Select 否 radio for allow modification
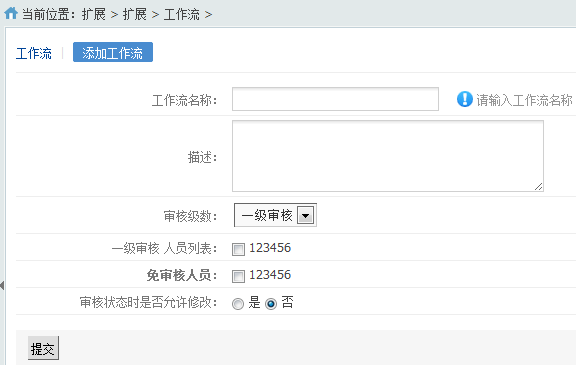 click(x=271, y=304)
